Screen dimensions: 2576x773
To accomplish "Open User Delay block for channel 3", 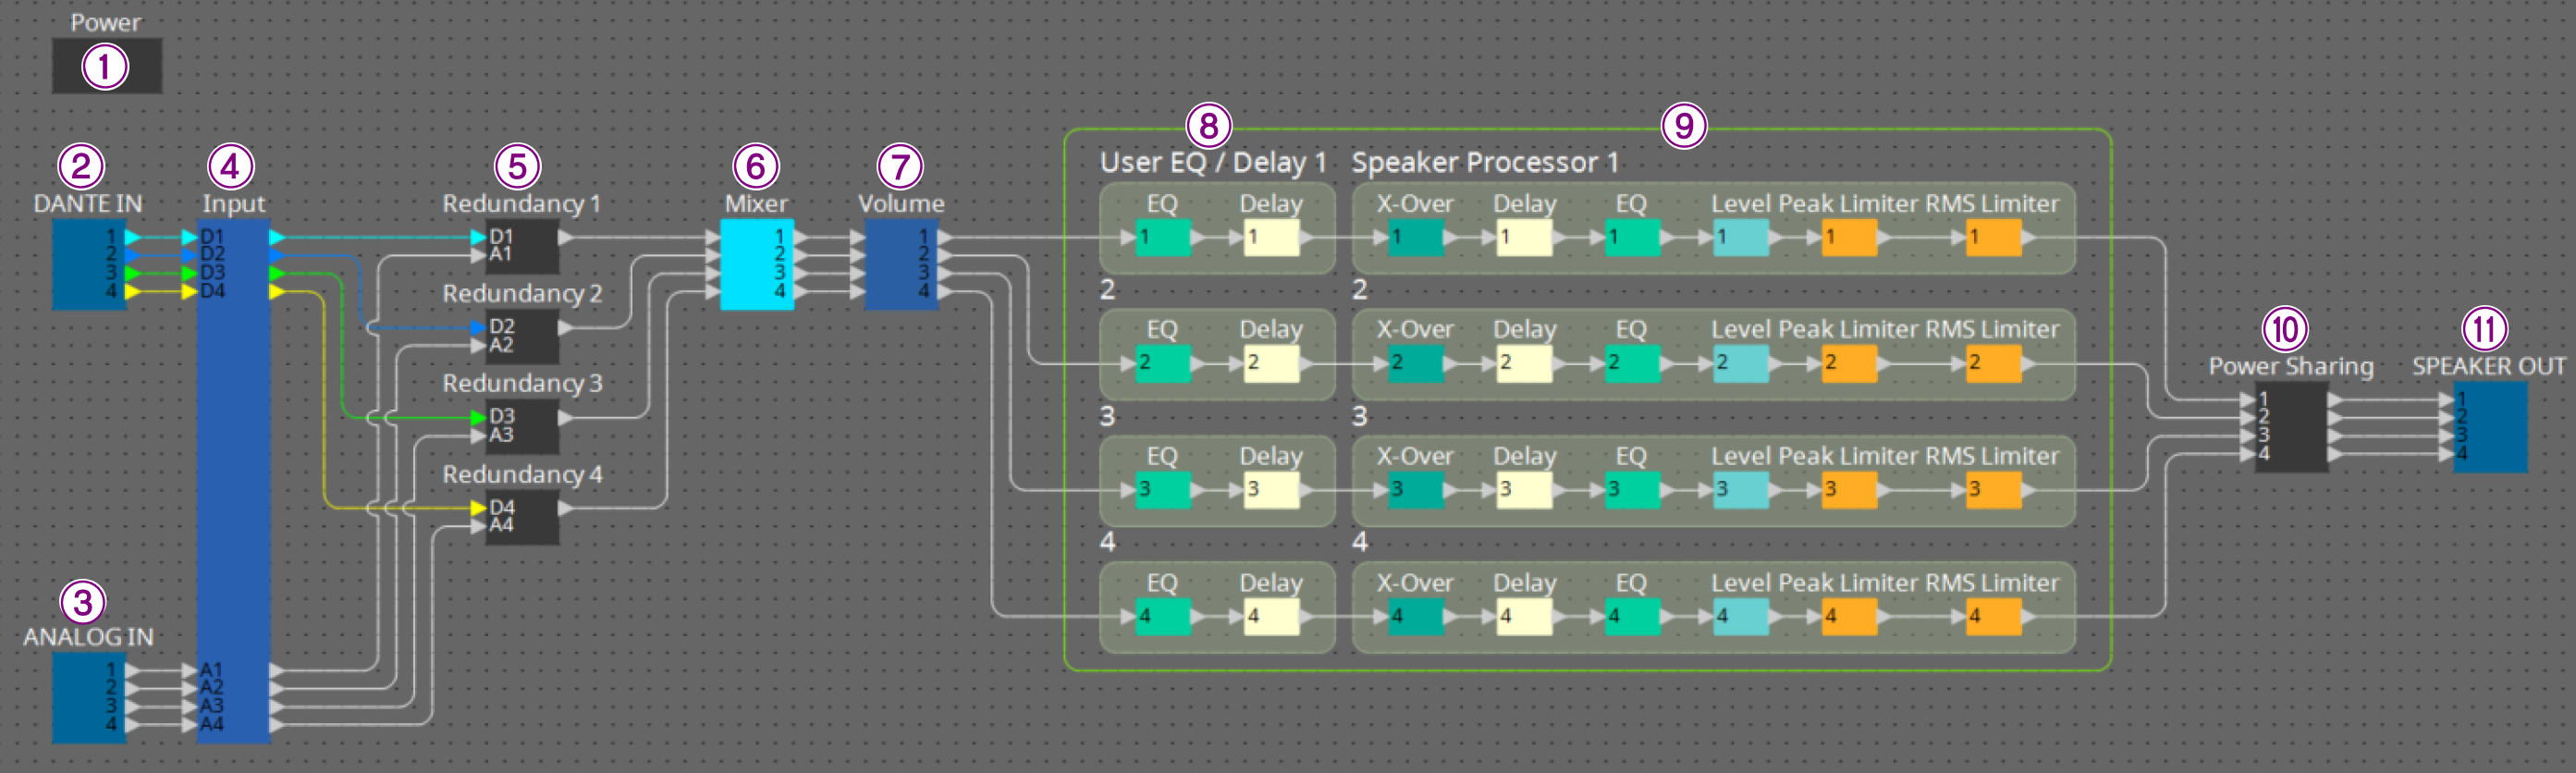I will coord(1271,490).
